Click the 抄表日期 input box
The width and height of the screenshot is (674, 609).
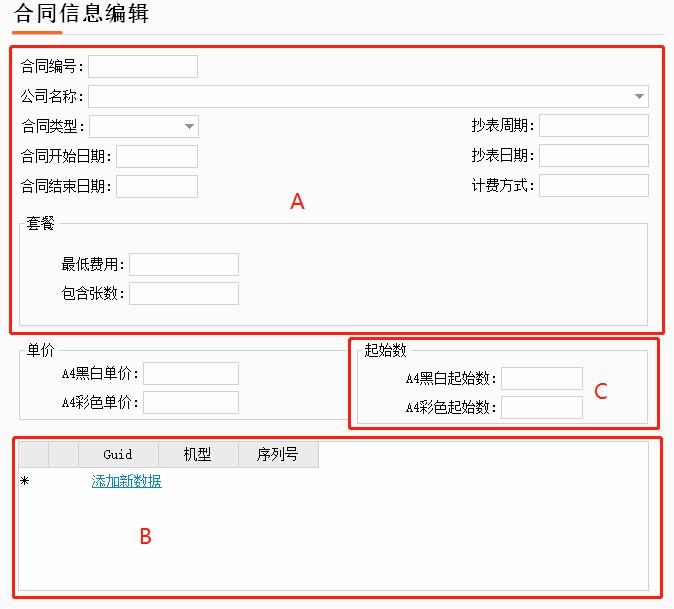click(x=594, y=156)
